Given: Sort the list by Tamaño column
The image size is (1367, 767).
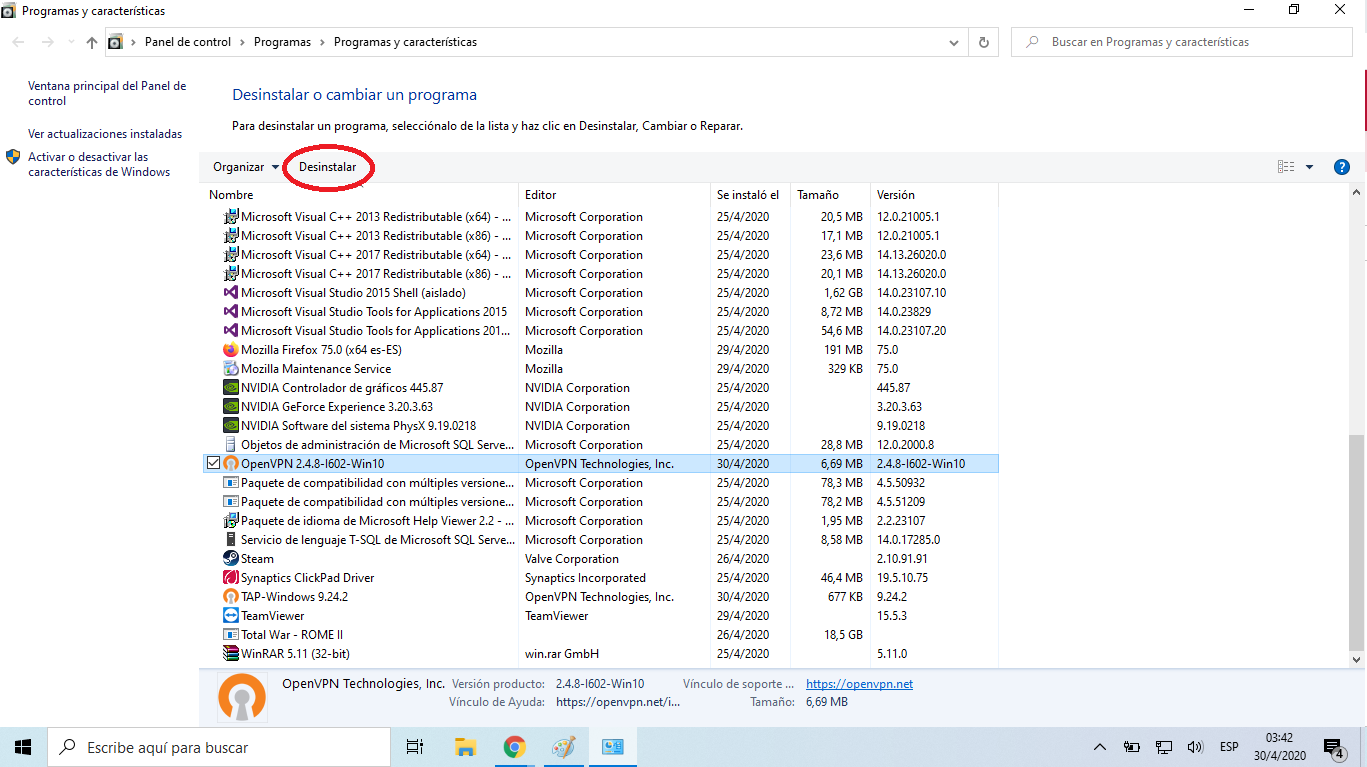Looking at the screenshot, I should pyautogui.click(x=832, y=195).
